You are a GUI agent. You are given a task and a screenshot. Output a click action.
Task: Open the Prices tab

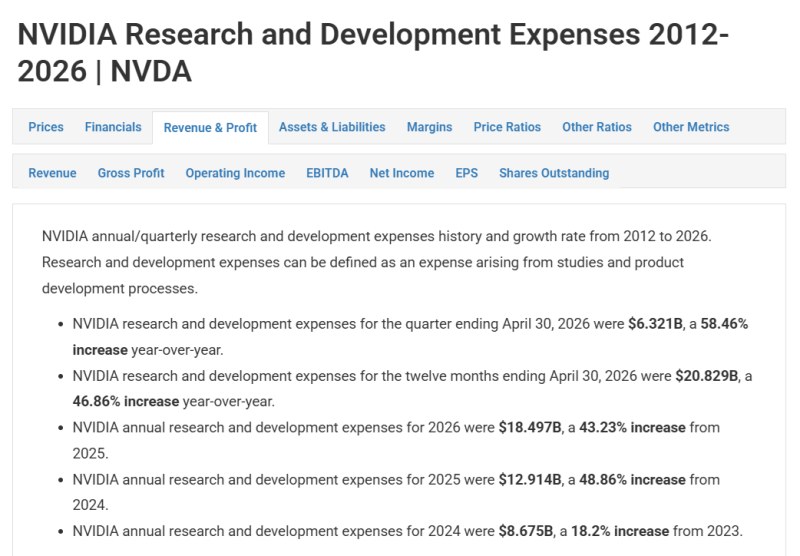tap(46, 127)
